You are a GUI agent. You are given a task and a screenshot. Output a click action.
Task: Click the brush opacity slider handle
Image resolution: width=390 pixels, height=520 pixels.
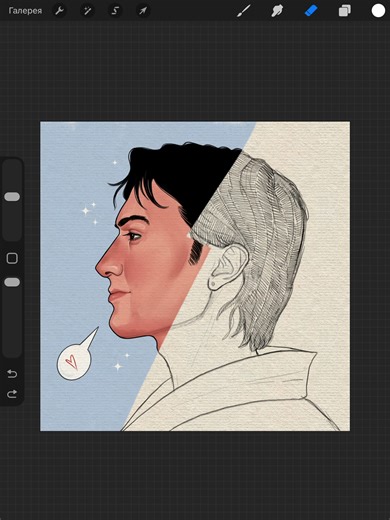tap(12, 282)
